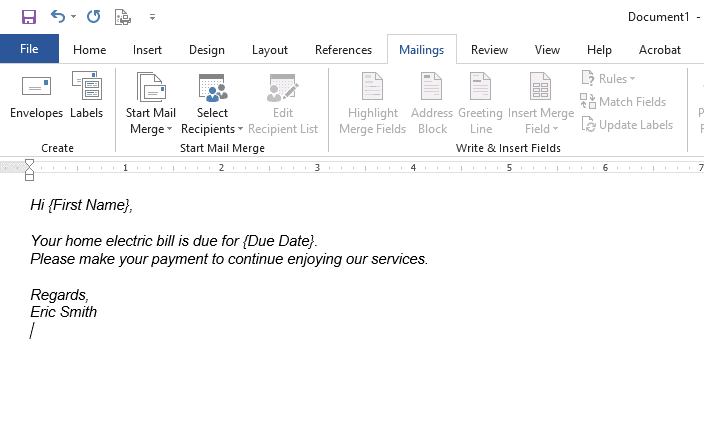This screenshot has height=432, width=704.
Task: Click the Redo/Repeat icon
Action: coord(93,17)
